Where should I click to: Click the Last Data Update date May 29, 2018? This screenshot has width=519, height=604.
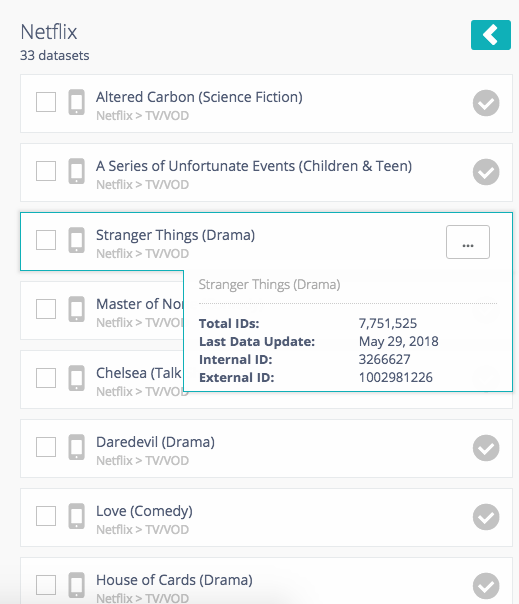(x=398, y=341)
